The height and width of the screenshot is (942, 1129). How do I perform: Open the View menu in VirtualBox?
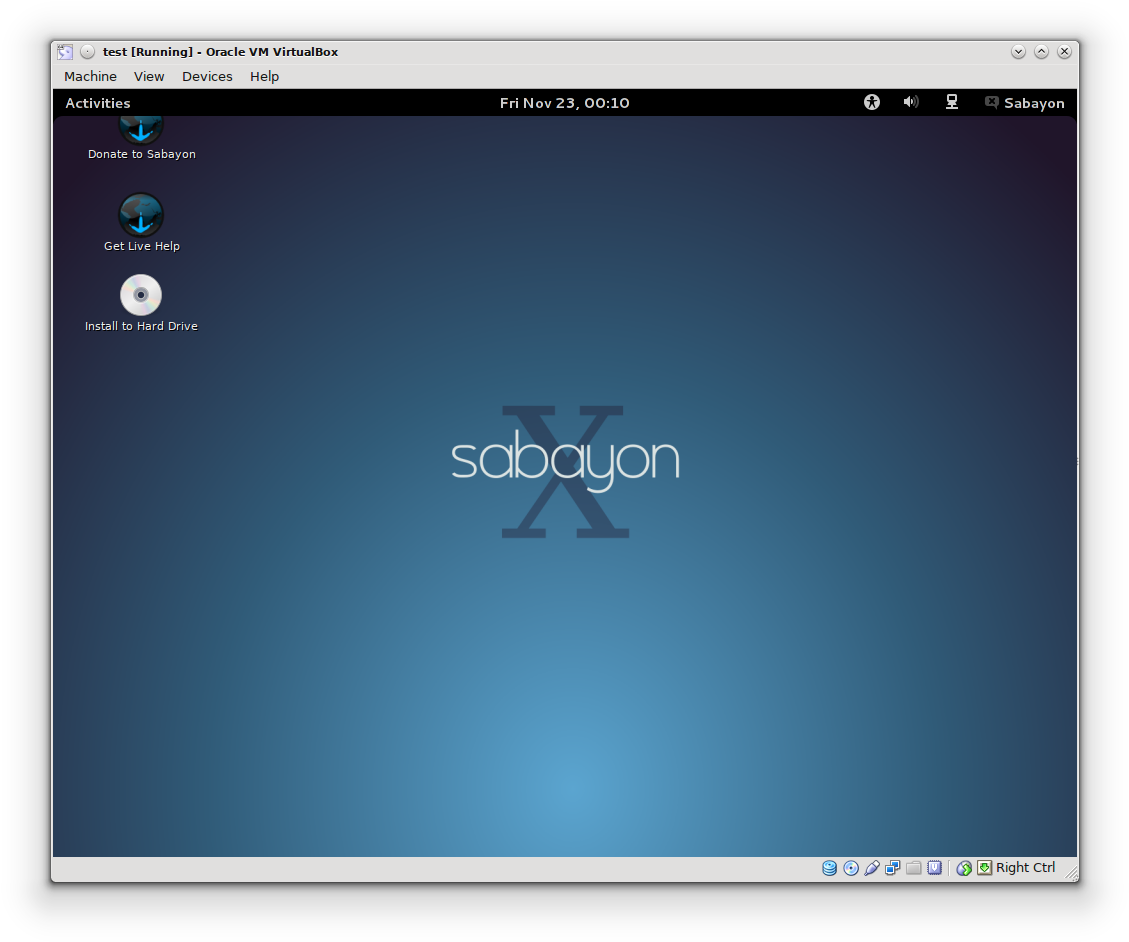tap(149, 77)
